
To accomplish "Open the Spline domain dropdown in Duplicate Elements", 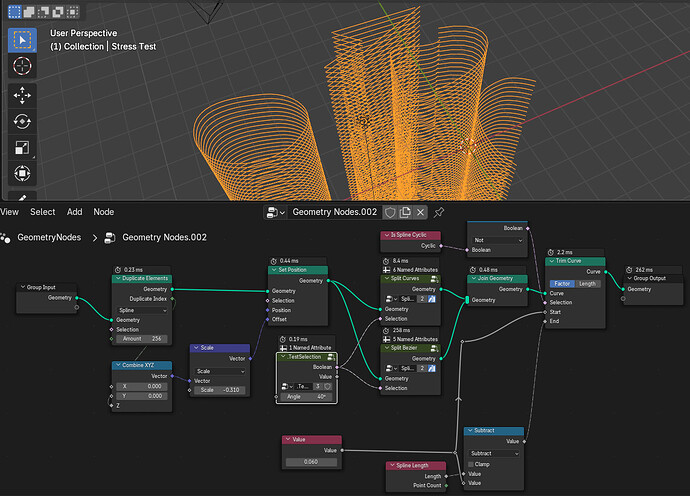I will [x=143, y=310].
